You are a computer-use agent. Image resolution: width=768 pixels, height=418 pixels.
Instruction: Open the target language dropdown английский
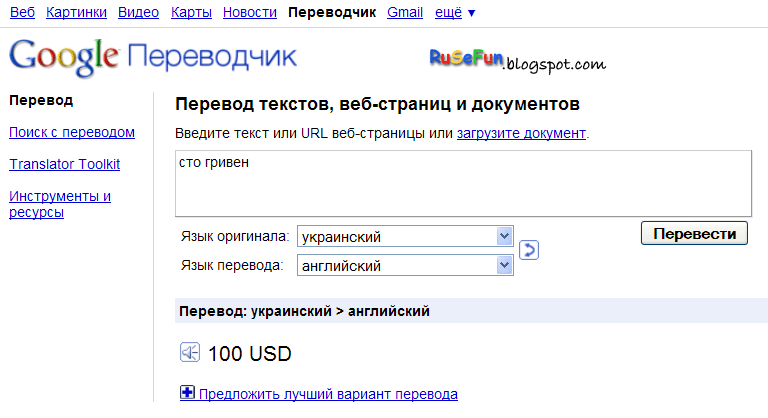pyautogui.click(x=405, y=266)
